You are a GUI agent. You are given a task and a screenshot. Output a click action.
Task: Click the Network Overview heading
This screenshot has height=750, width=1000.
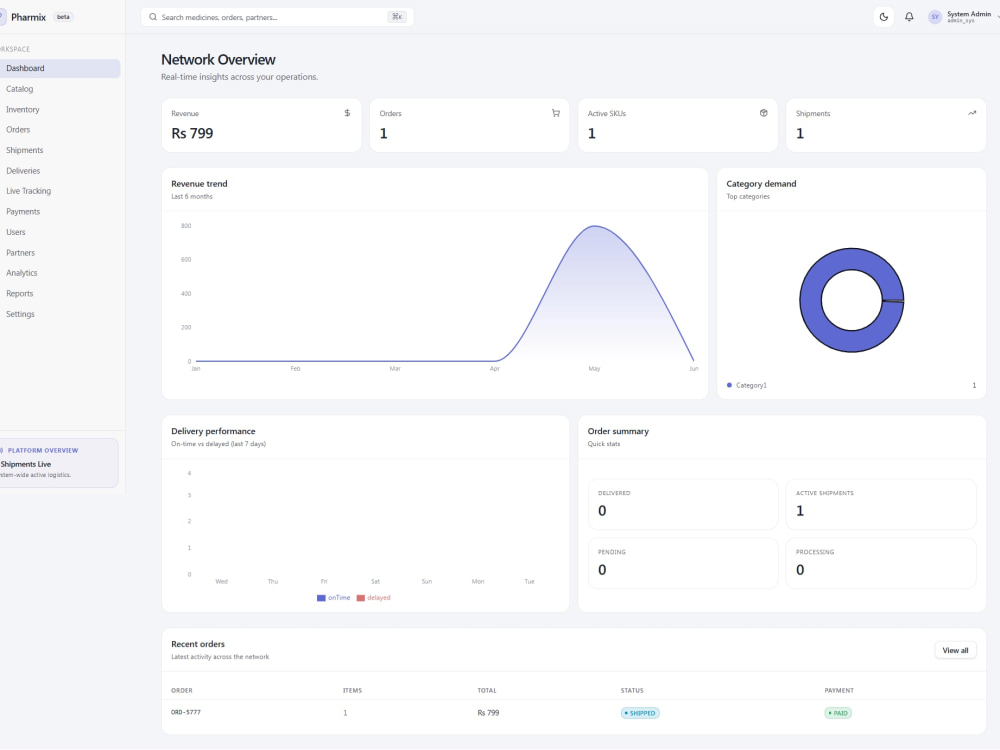[218, 60]
